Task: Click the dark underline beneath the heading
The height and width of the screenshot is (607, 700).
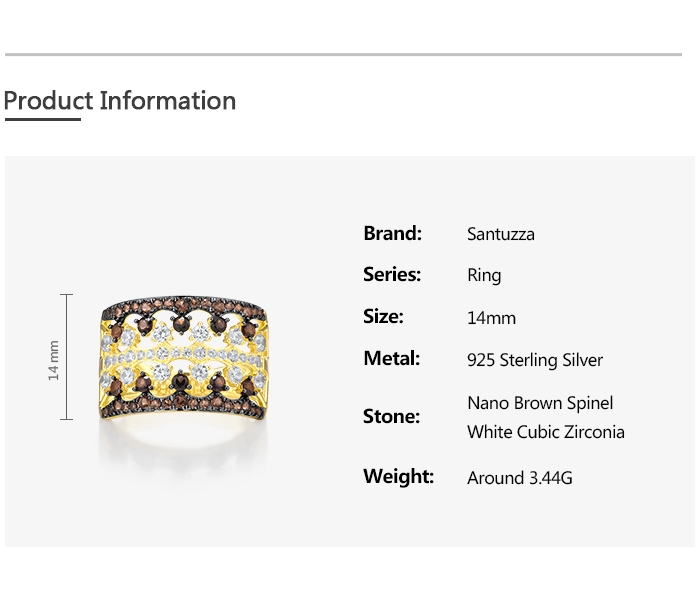Action: click(x=42, y=120)
